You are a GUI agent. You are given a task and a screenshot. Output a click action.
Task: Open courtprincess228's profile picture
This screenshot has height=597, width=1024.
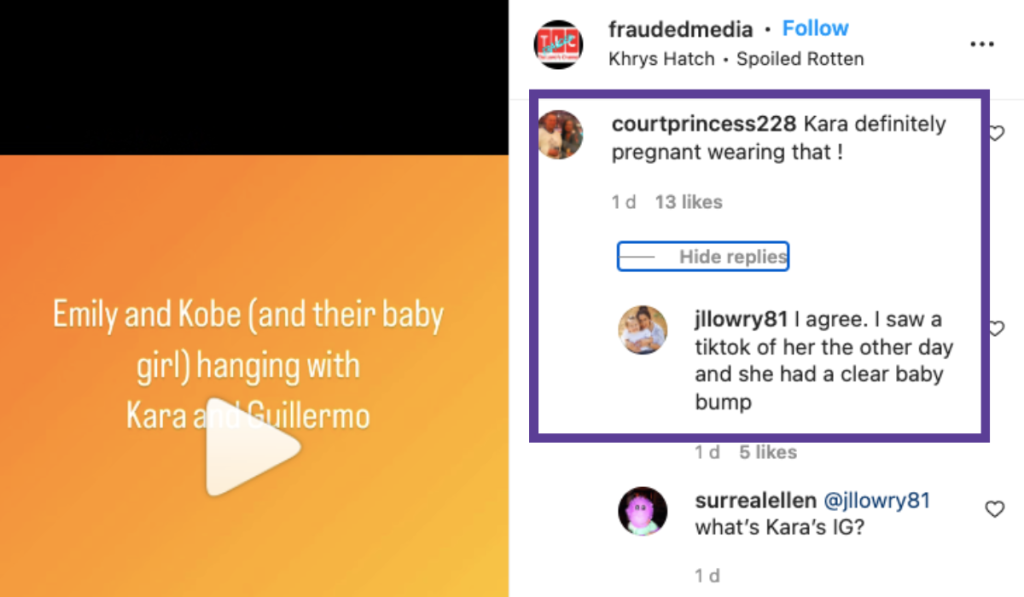[x=560, y=134]
